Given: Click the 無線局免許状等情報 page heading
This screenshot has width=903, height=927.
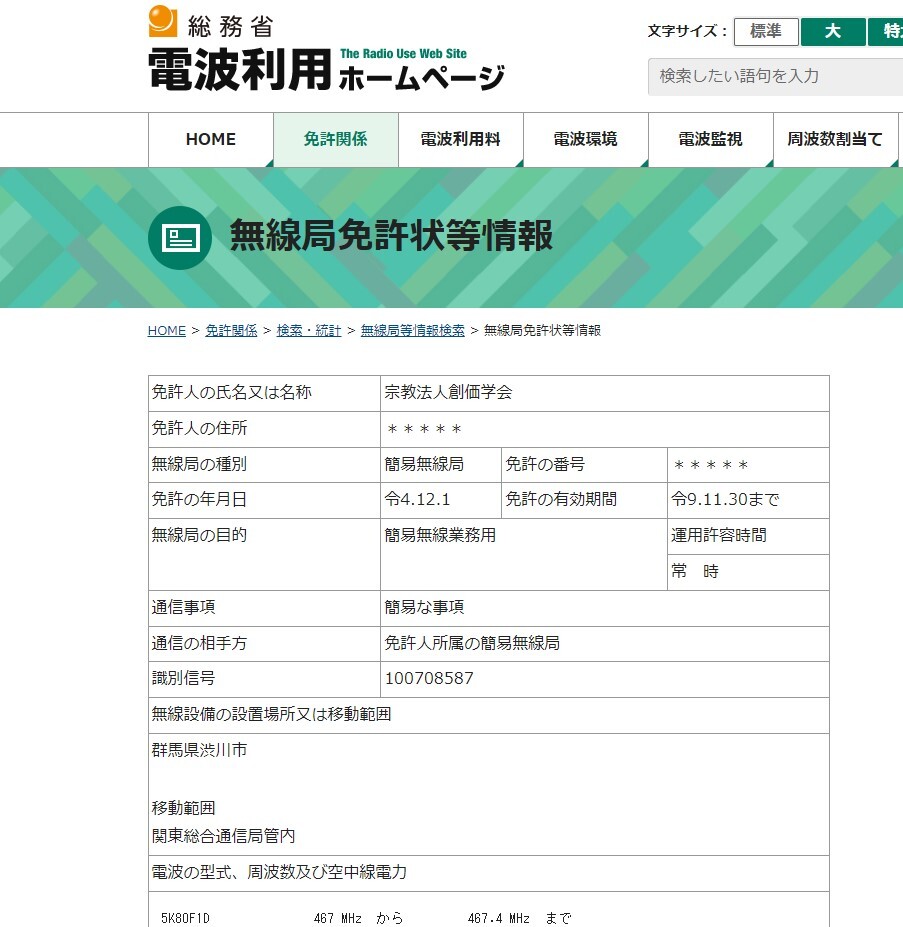Looking at the screenshot, I should [x=391, y=235].
